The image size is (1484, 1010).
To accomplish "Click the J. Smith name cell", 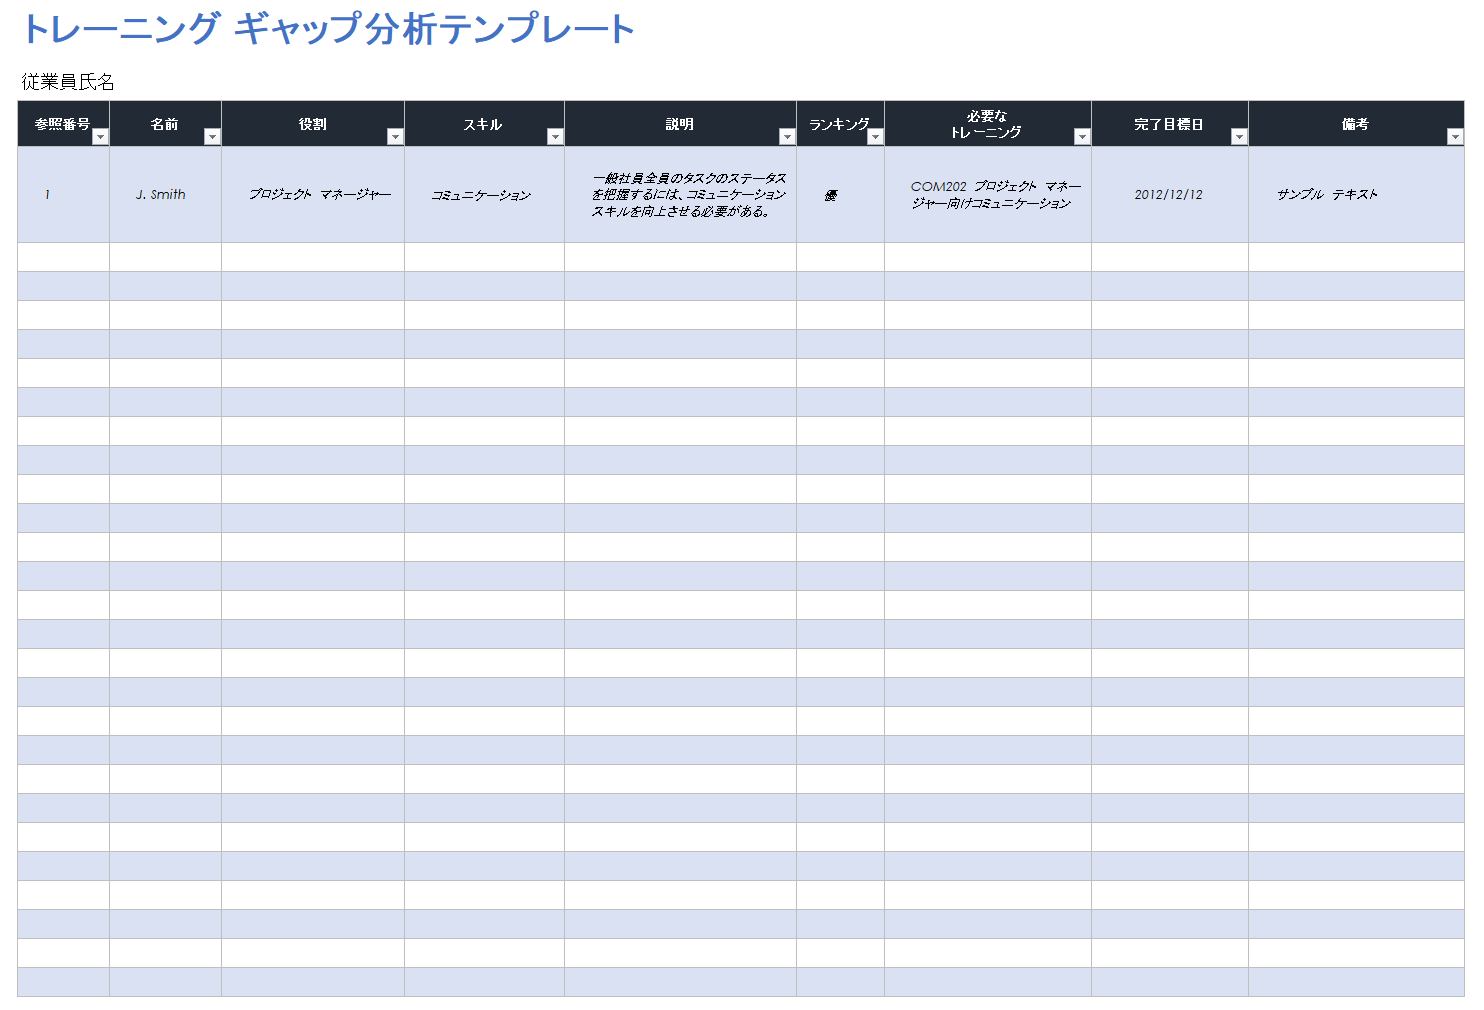I will click(165, 195).
